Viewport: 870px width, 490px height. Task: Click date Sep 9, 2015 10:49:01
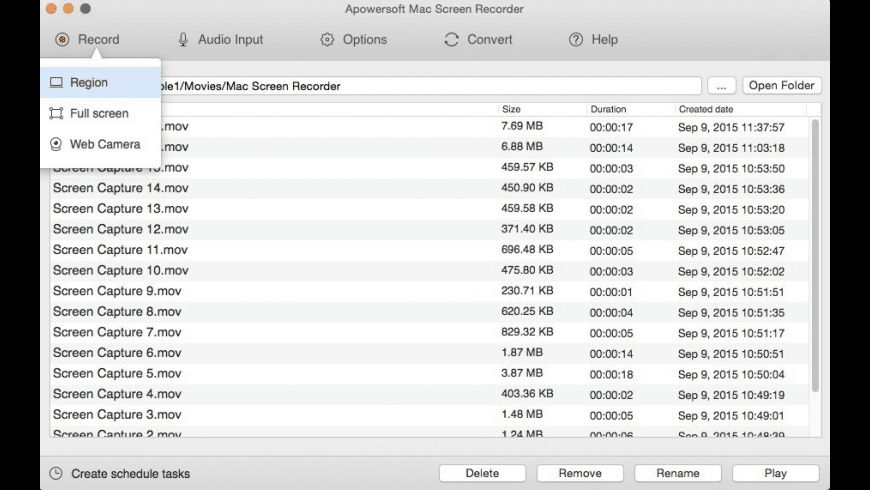coord(731,416)
